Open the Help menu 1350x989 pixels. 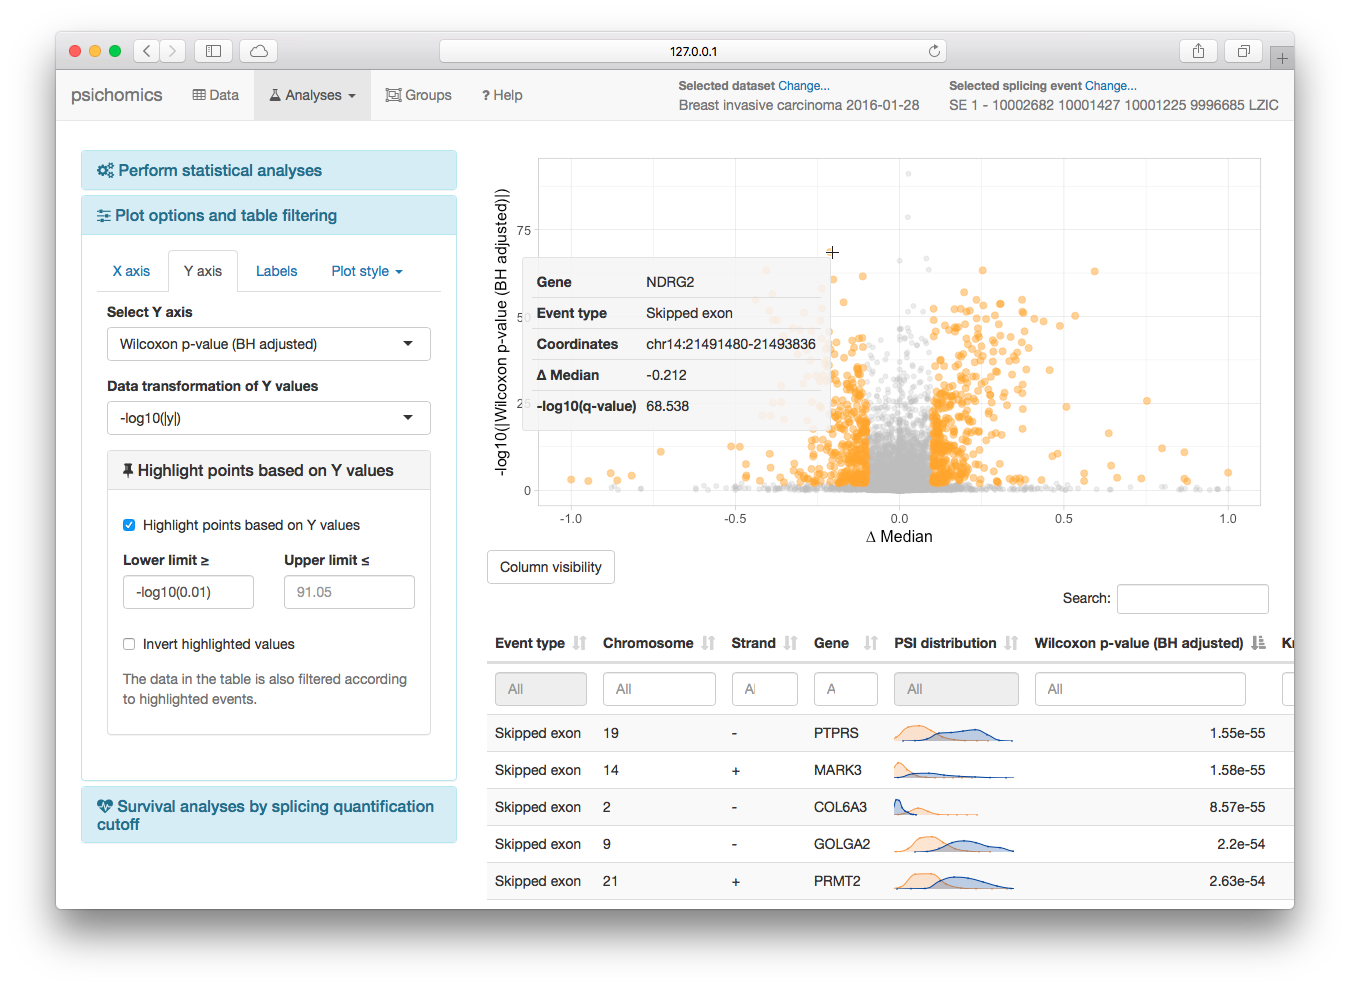pyautogui.click(x=502, y=95)
